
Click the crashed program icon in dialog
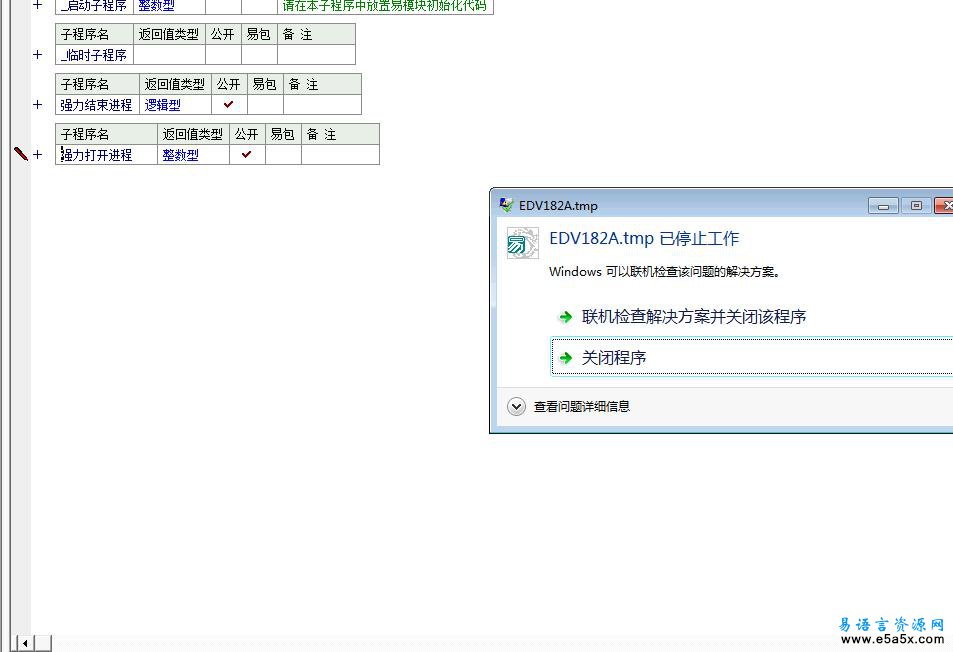coord(523,243)
